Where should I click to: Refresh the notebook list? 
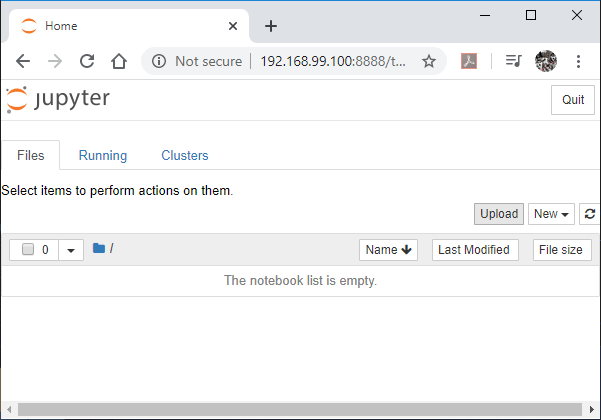[x=590, y=214]
